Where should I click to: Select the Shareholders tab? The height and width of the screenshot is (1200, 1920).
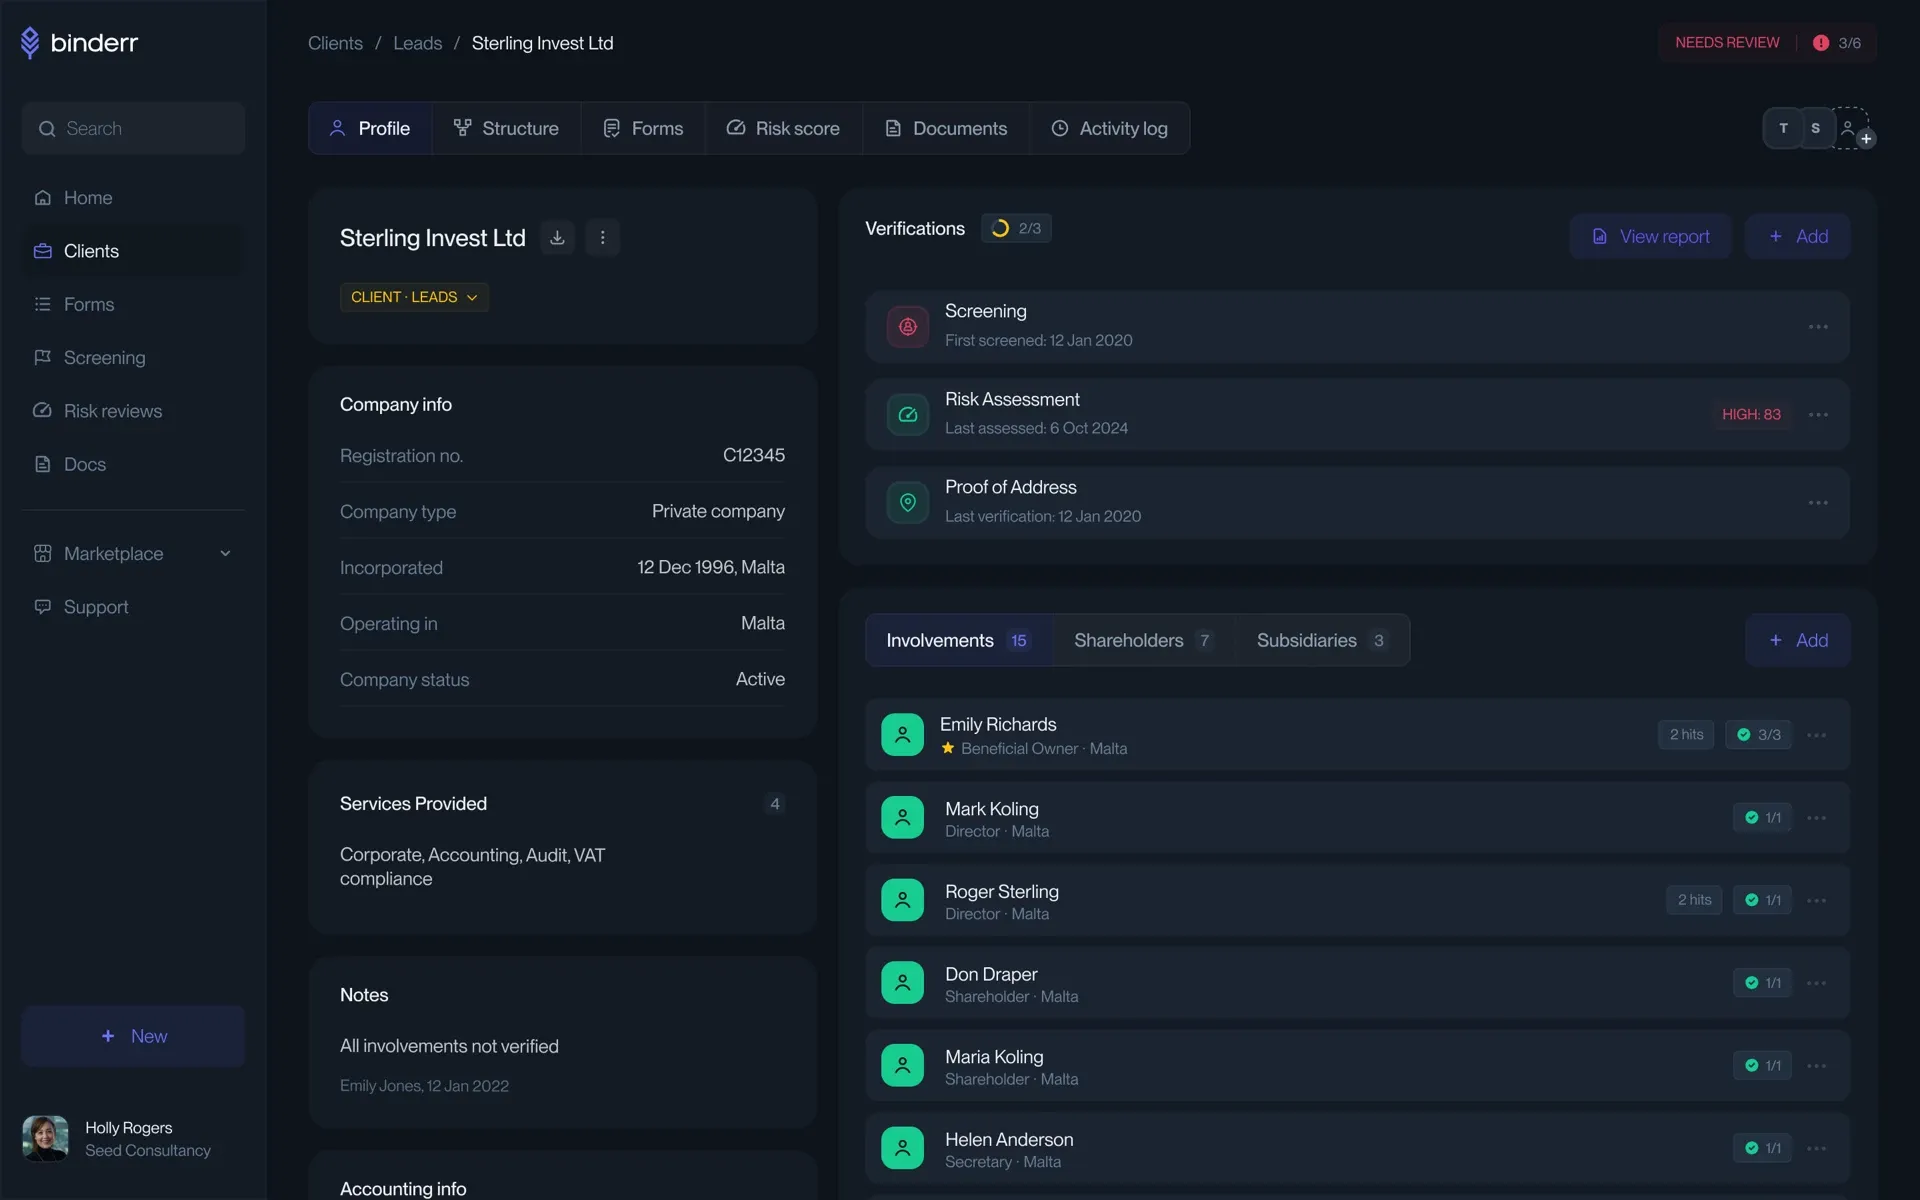pyautogui.click(x=1142, y=640)
